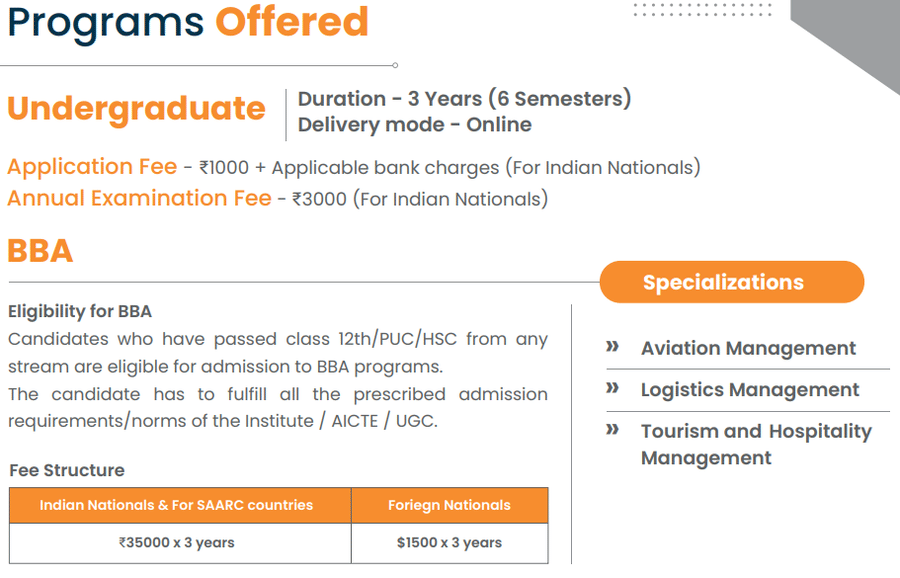
Task: Click the Application Fee label
Action: click(92, 167)
